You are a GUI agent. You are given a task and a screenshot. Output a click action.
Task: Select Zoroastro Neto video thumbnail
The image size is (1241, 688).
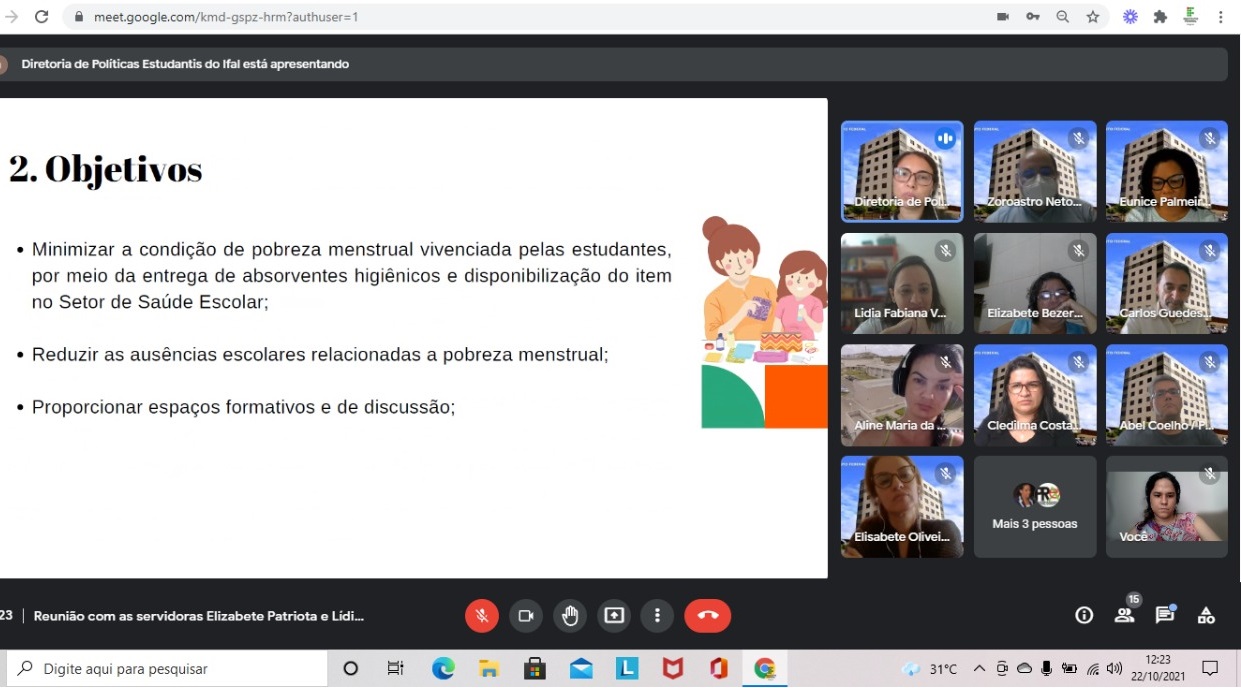[1035, 172]
